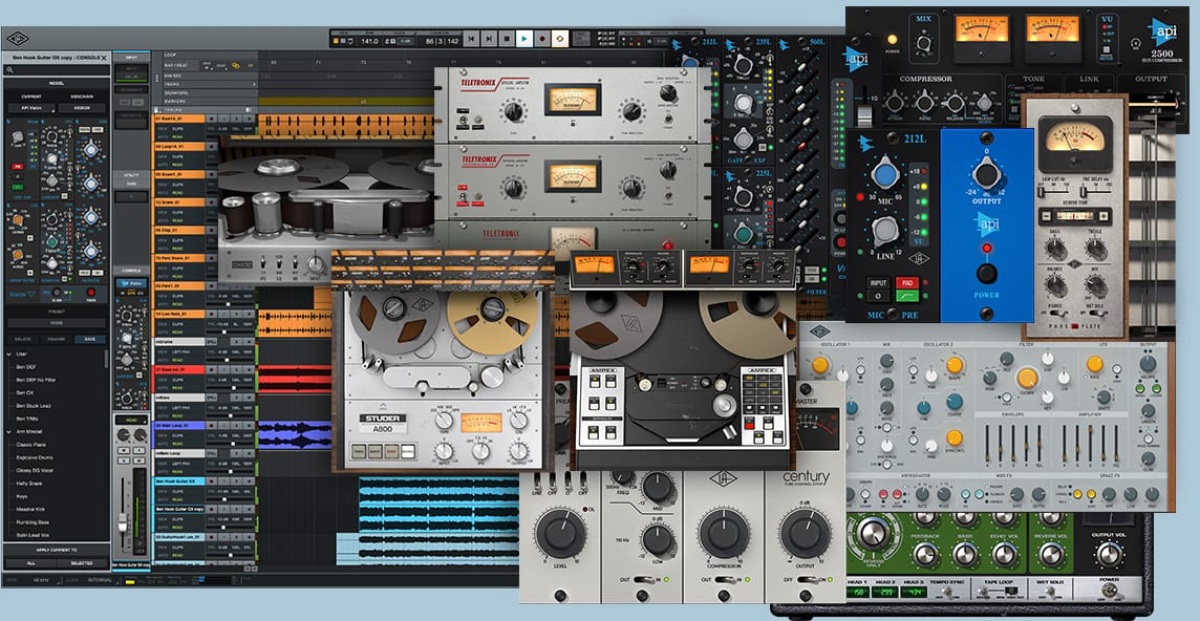
Task: Click the return-to-start transport button
Action: [471, 38]
